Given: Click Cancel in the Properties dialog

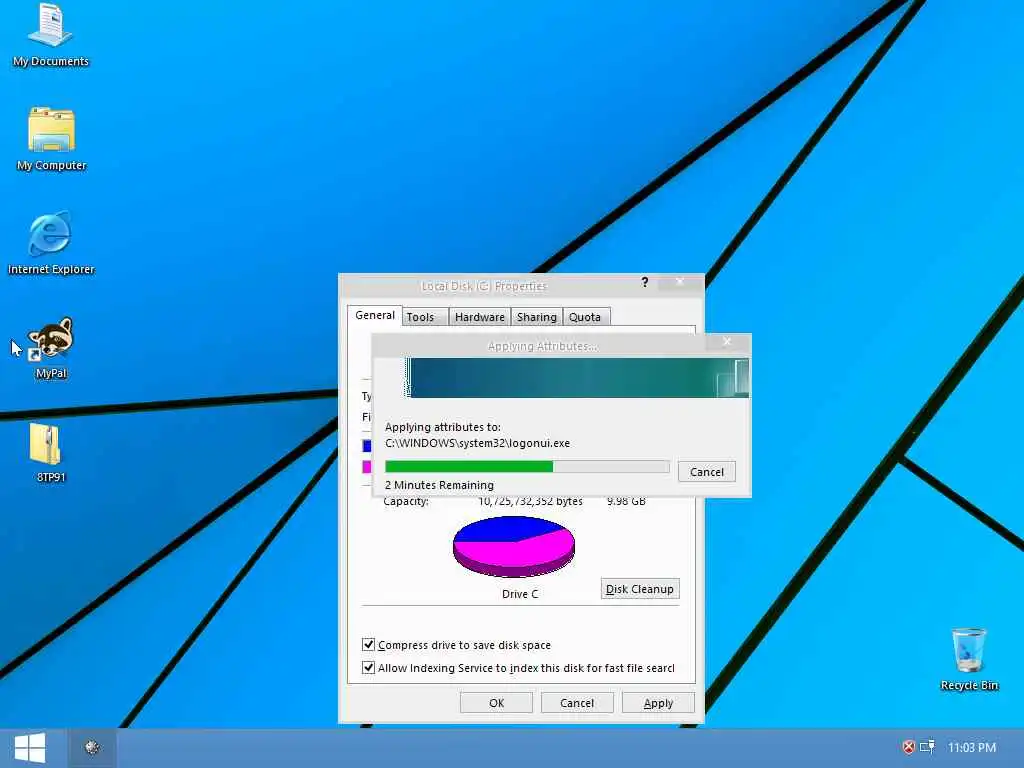Looking at the screenshot, I should tap(577, 703).
